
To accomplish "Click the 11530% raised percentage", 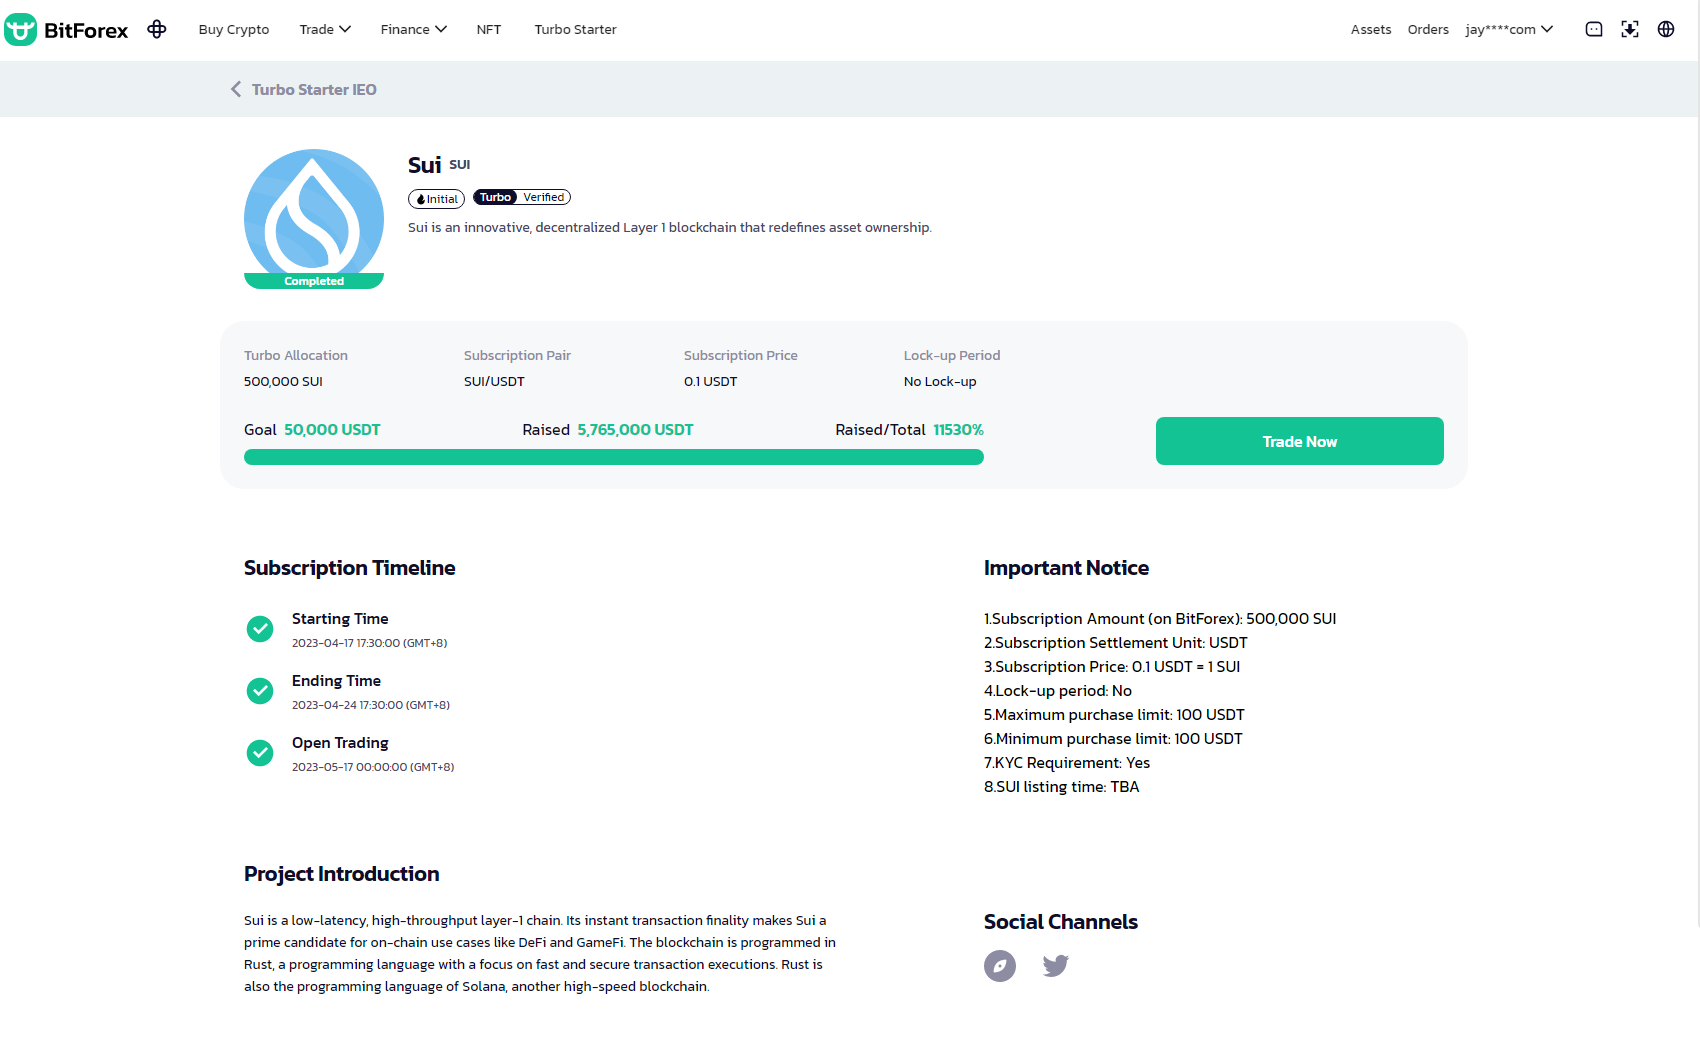I will coord(958,430).
